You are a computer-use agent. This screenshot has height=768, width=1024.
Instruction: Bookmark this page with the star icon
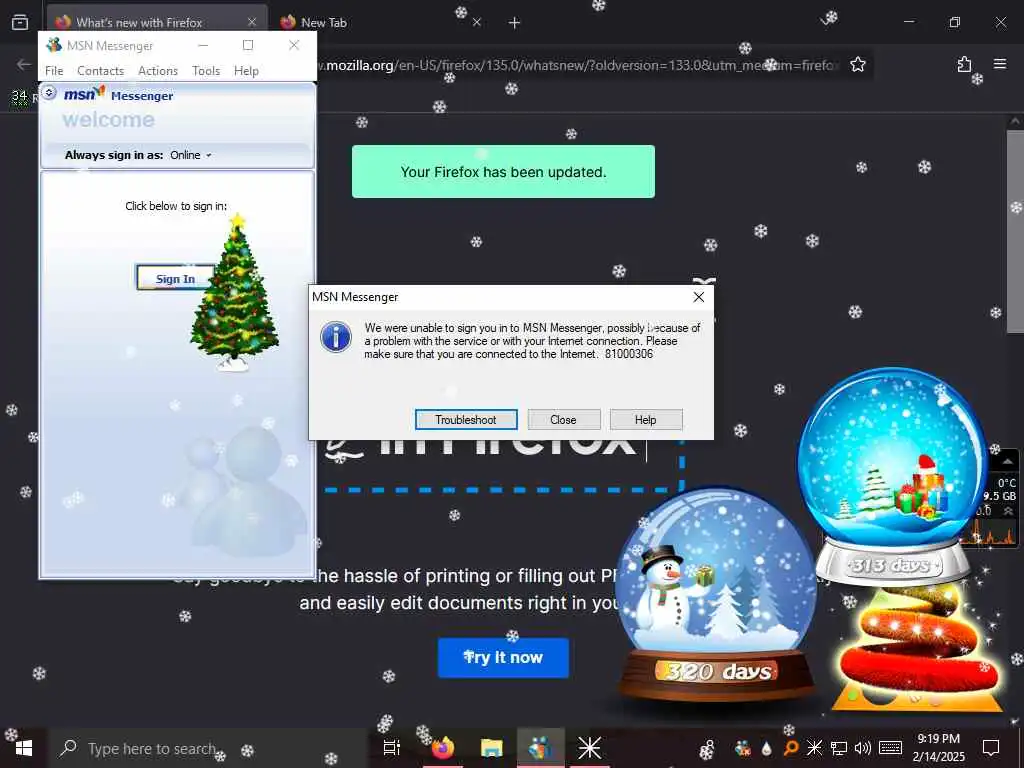857,64
